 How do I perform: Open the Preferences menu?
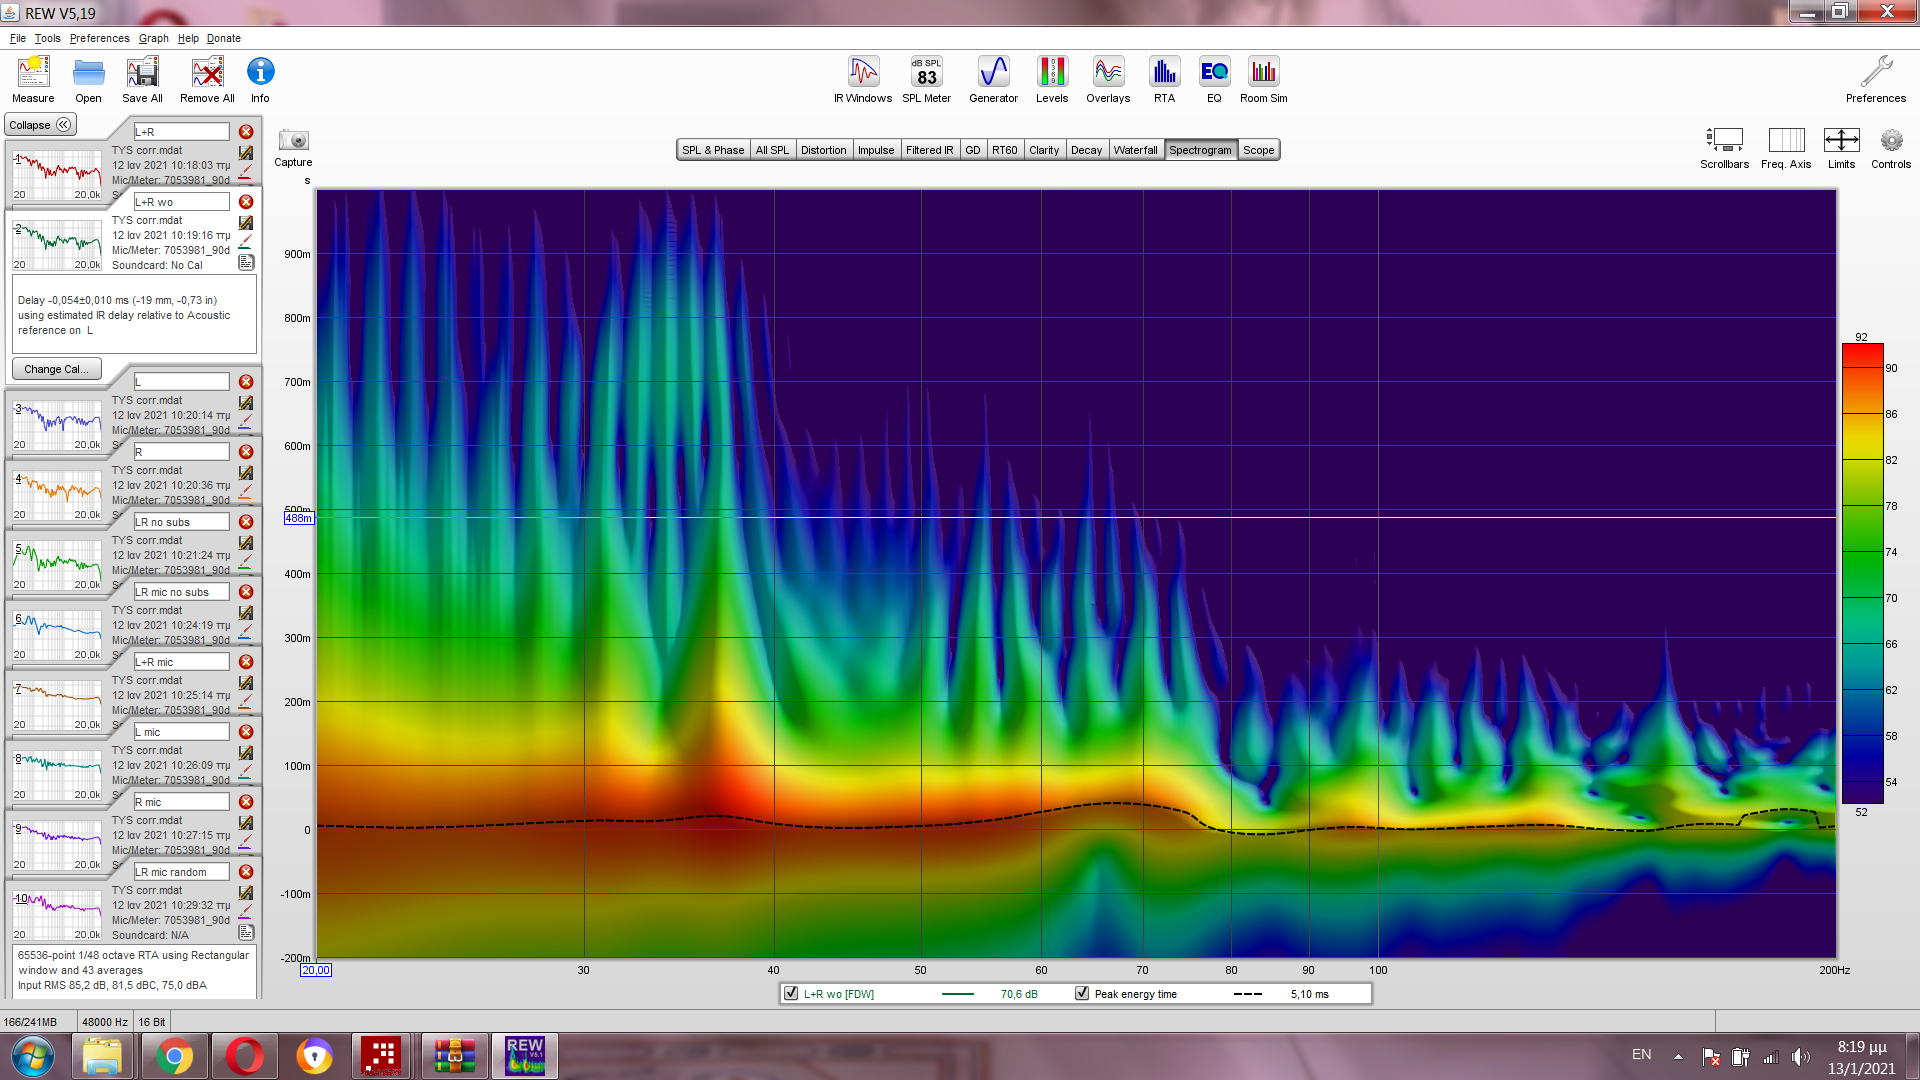[x=99, y=38]
